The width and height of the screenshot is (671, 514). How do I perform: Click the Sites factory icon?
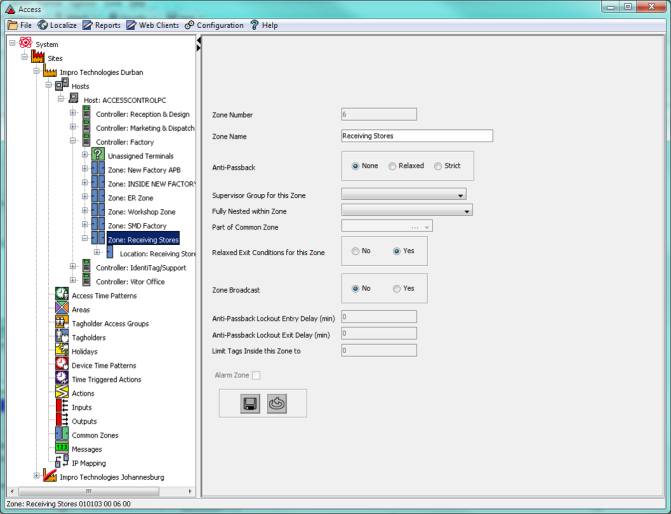[38, 57]
